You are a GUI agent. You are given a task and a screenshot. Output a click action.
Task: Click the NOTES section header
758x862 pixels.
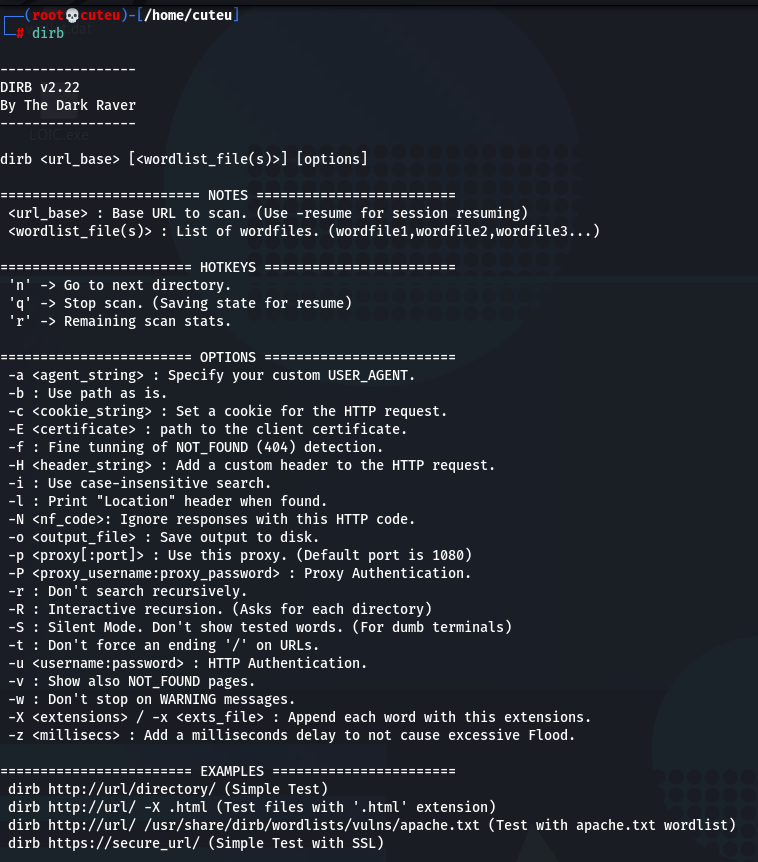pos(228,195)
